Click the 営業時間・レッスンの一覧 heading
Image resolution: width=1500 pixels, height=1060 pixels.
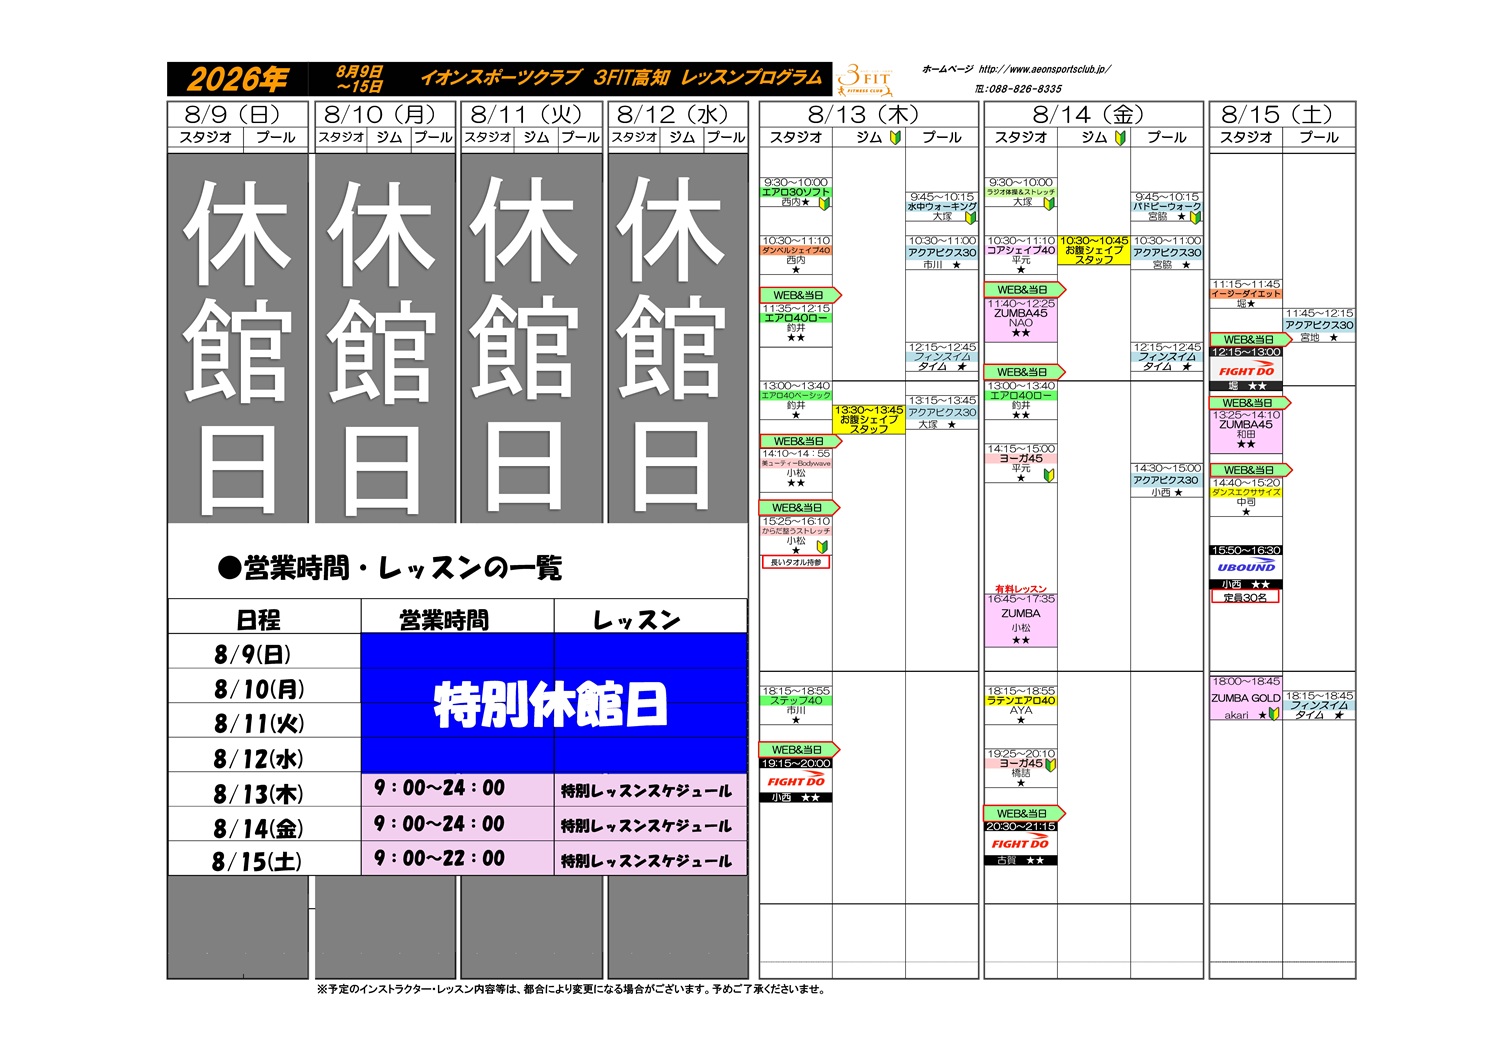(x=390, y=568)
